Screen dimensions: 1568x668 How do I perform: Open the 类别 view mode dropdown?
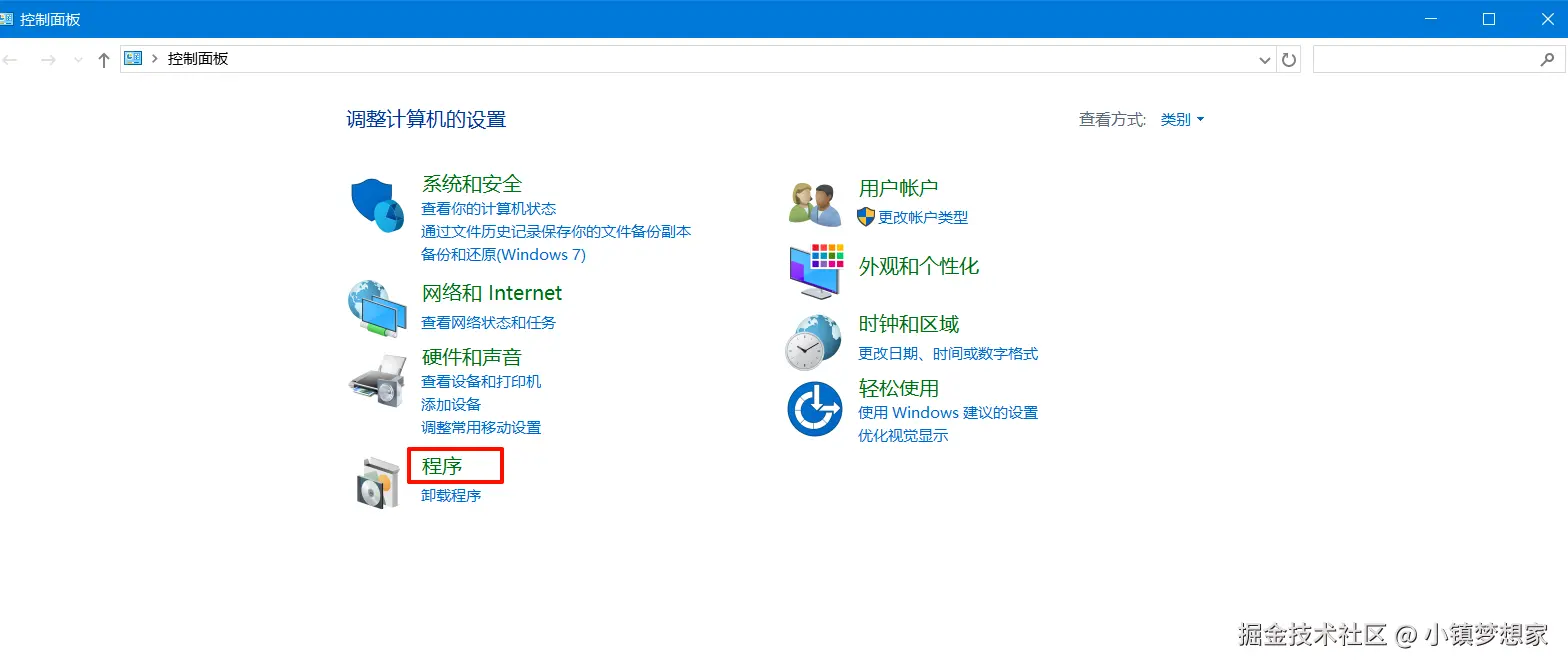1182,119
